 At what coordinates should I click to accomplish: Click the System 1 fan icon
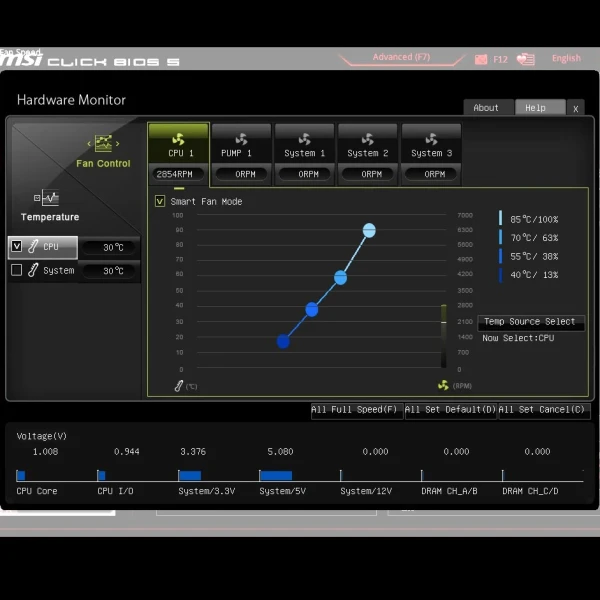pyautogui.click(x=305, y=139)
